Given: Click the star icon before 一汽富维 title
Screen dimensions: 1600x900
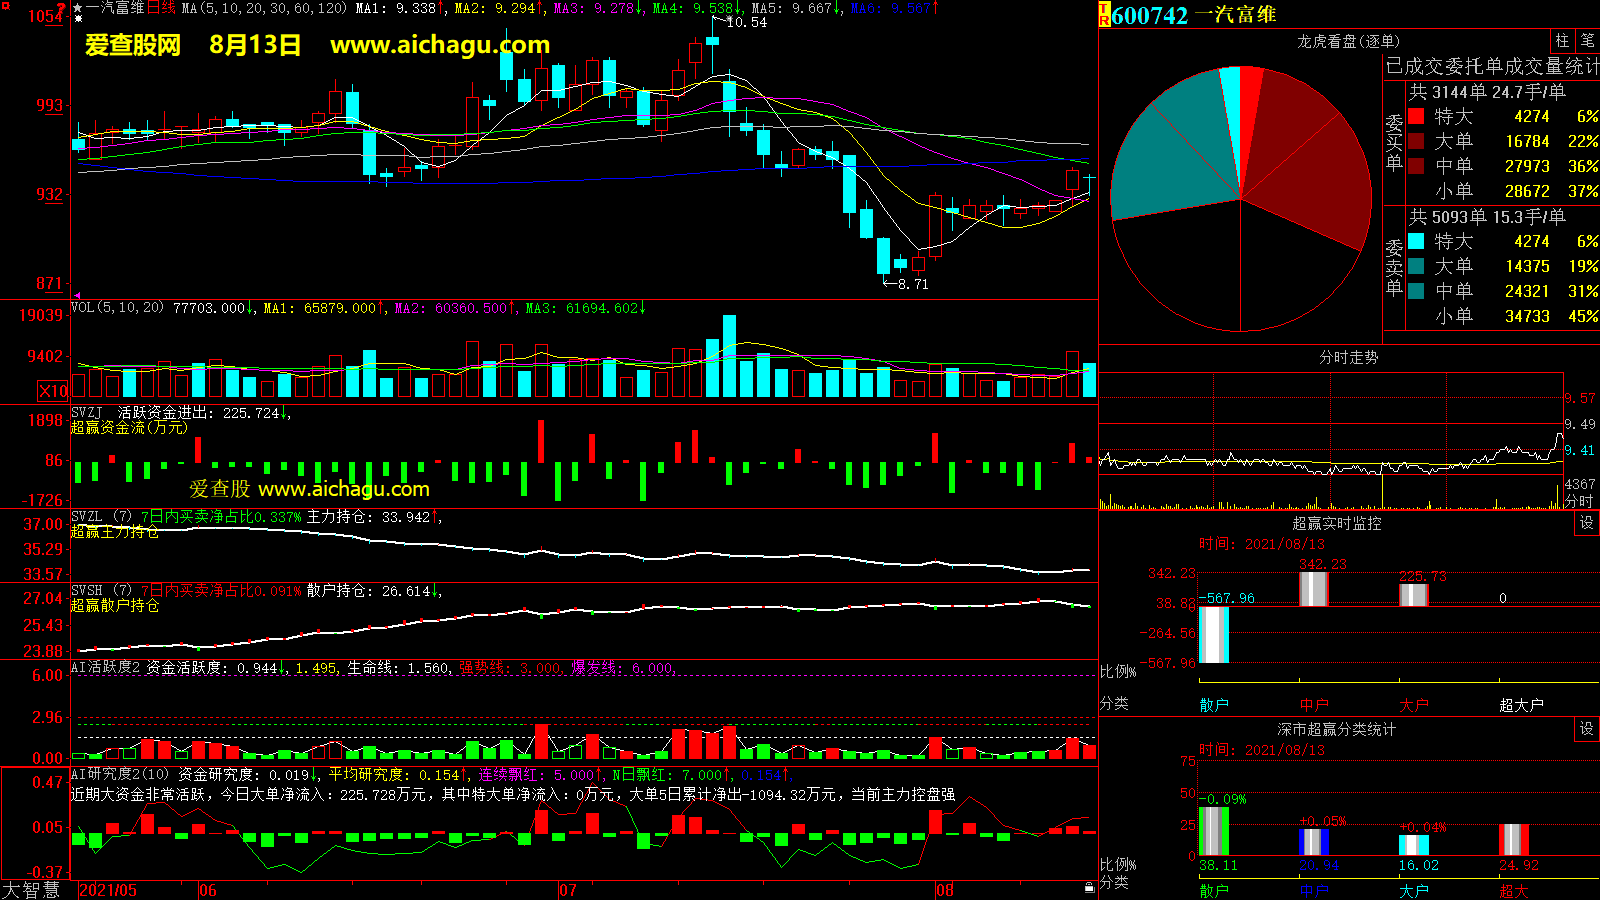Looking at the screenshot, I should [78, 7].
